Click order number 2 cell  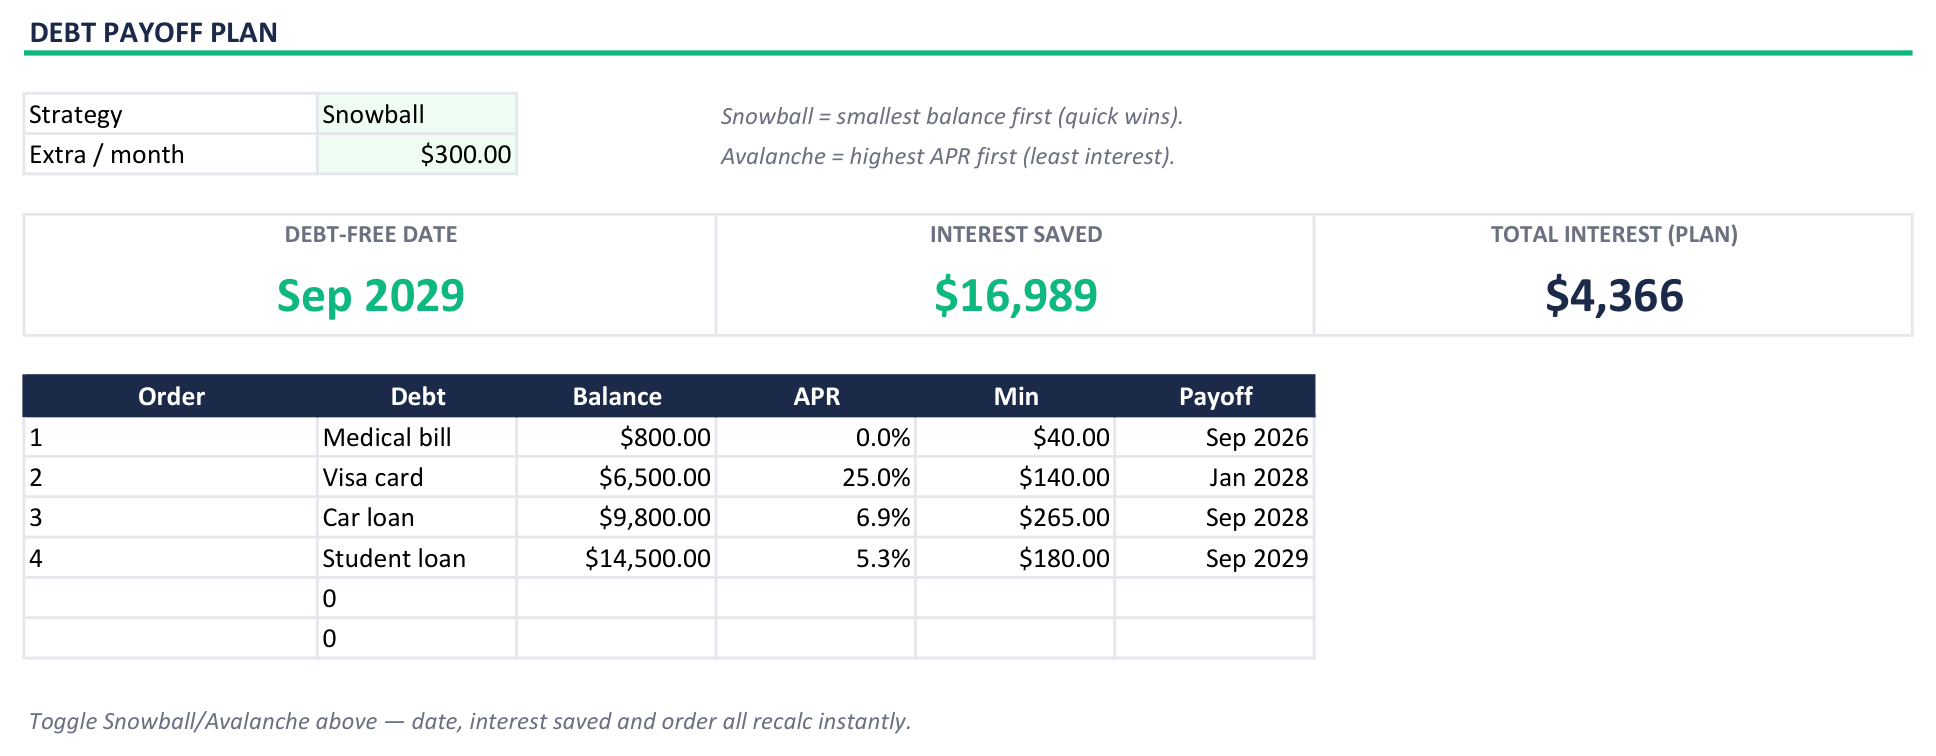[x=170, y=477]
